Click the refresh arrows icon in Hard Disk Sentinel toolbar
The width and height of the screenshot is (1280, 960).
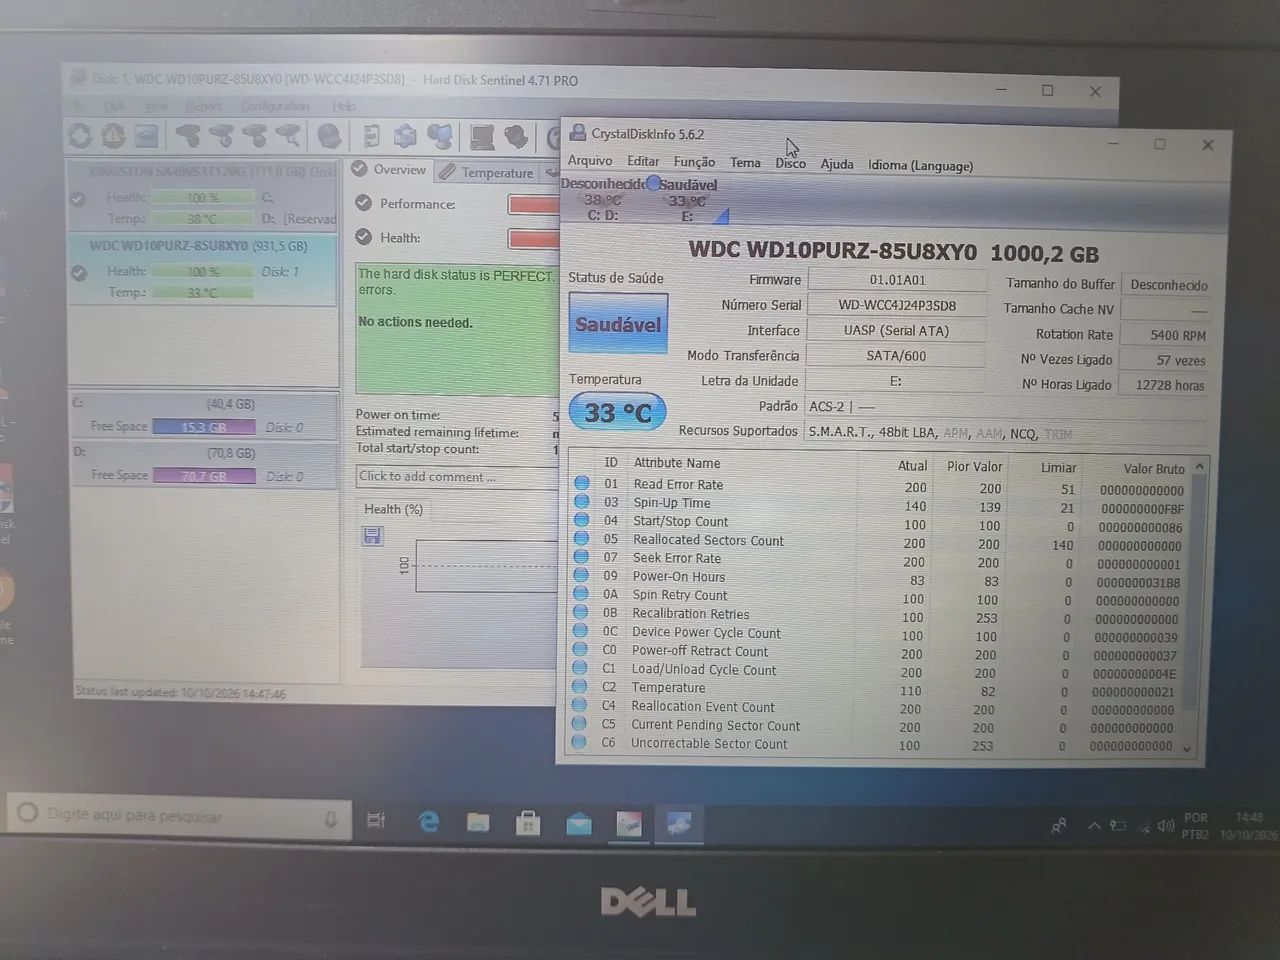[x=80, y=135]
